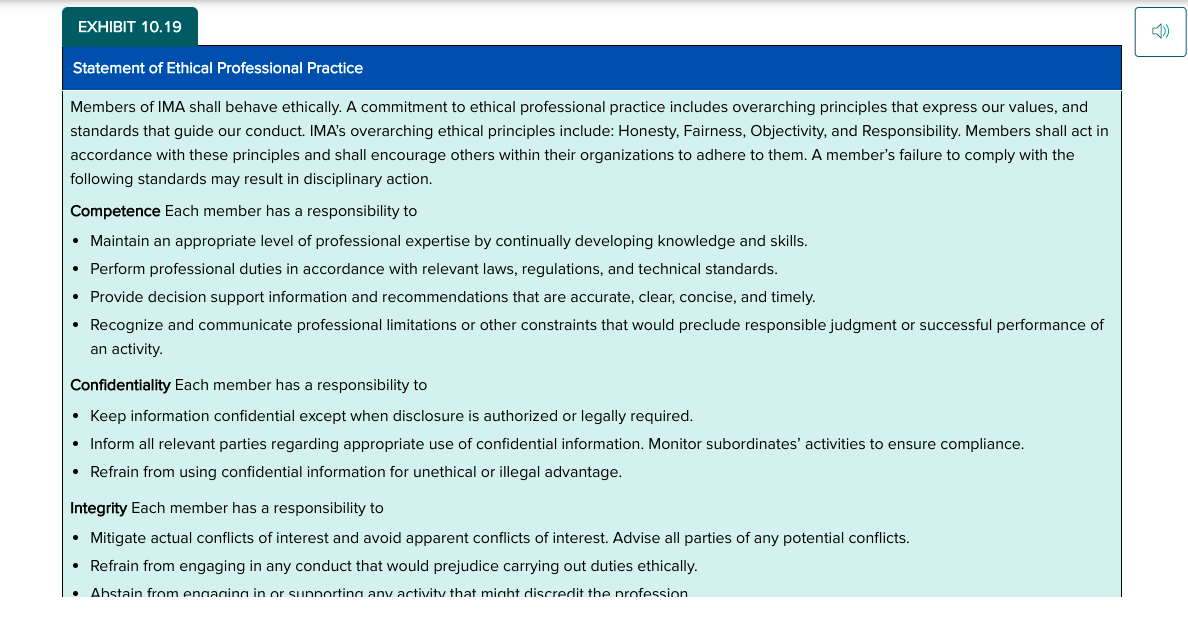Click the bullet about discrediting the profession
The height and width of the screenshot is (617, 1188).
[389, 591]
